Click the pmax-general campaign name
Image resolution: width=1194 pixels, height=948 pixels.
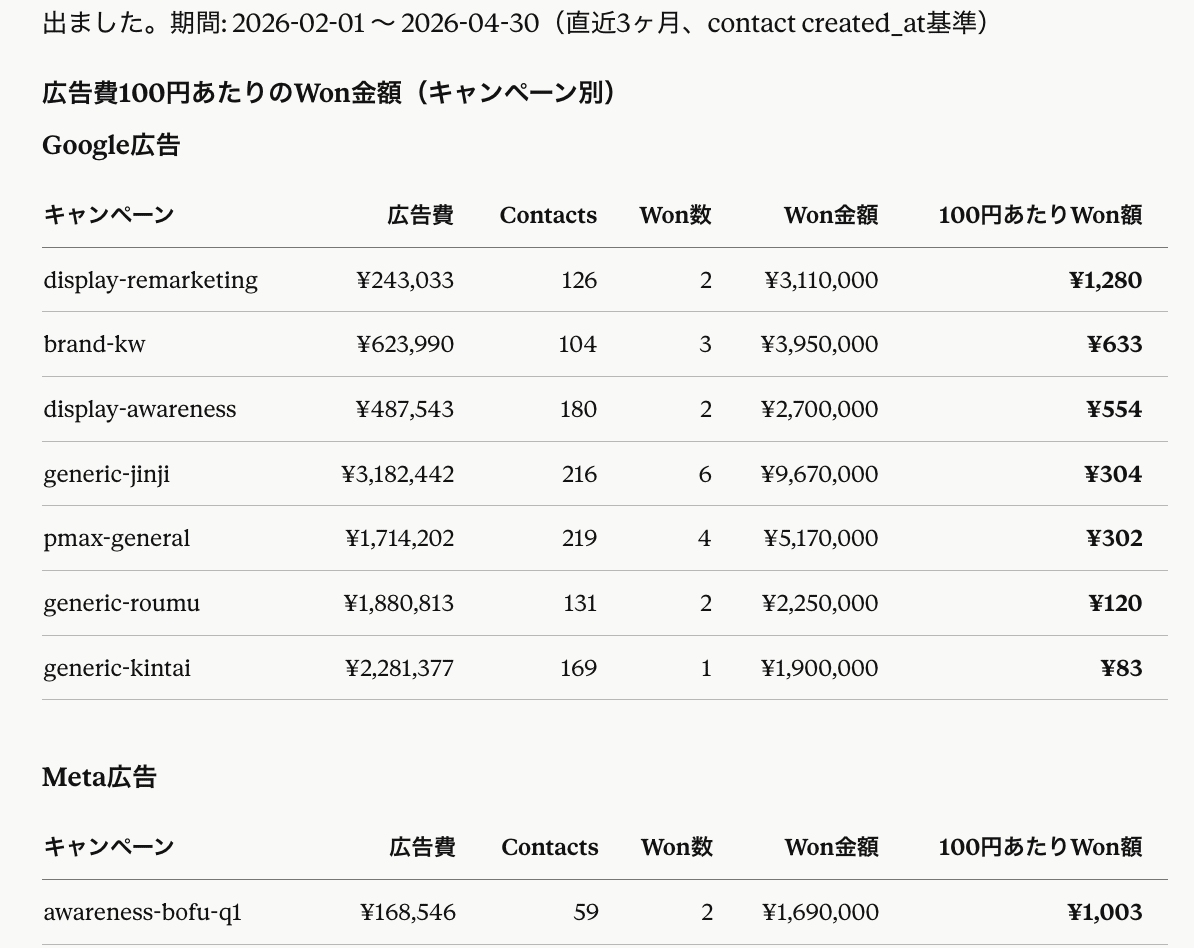117,539
